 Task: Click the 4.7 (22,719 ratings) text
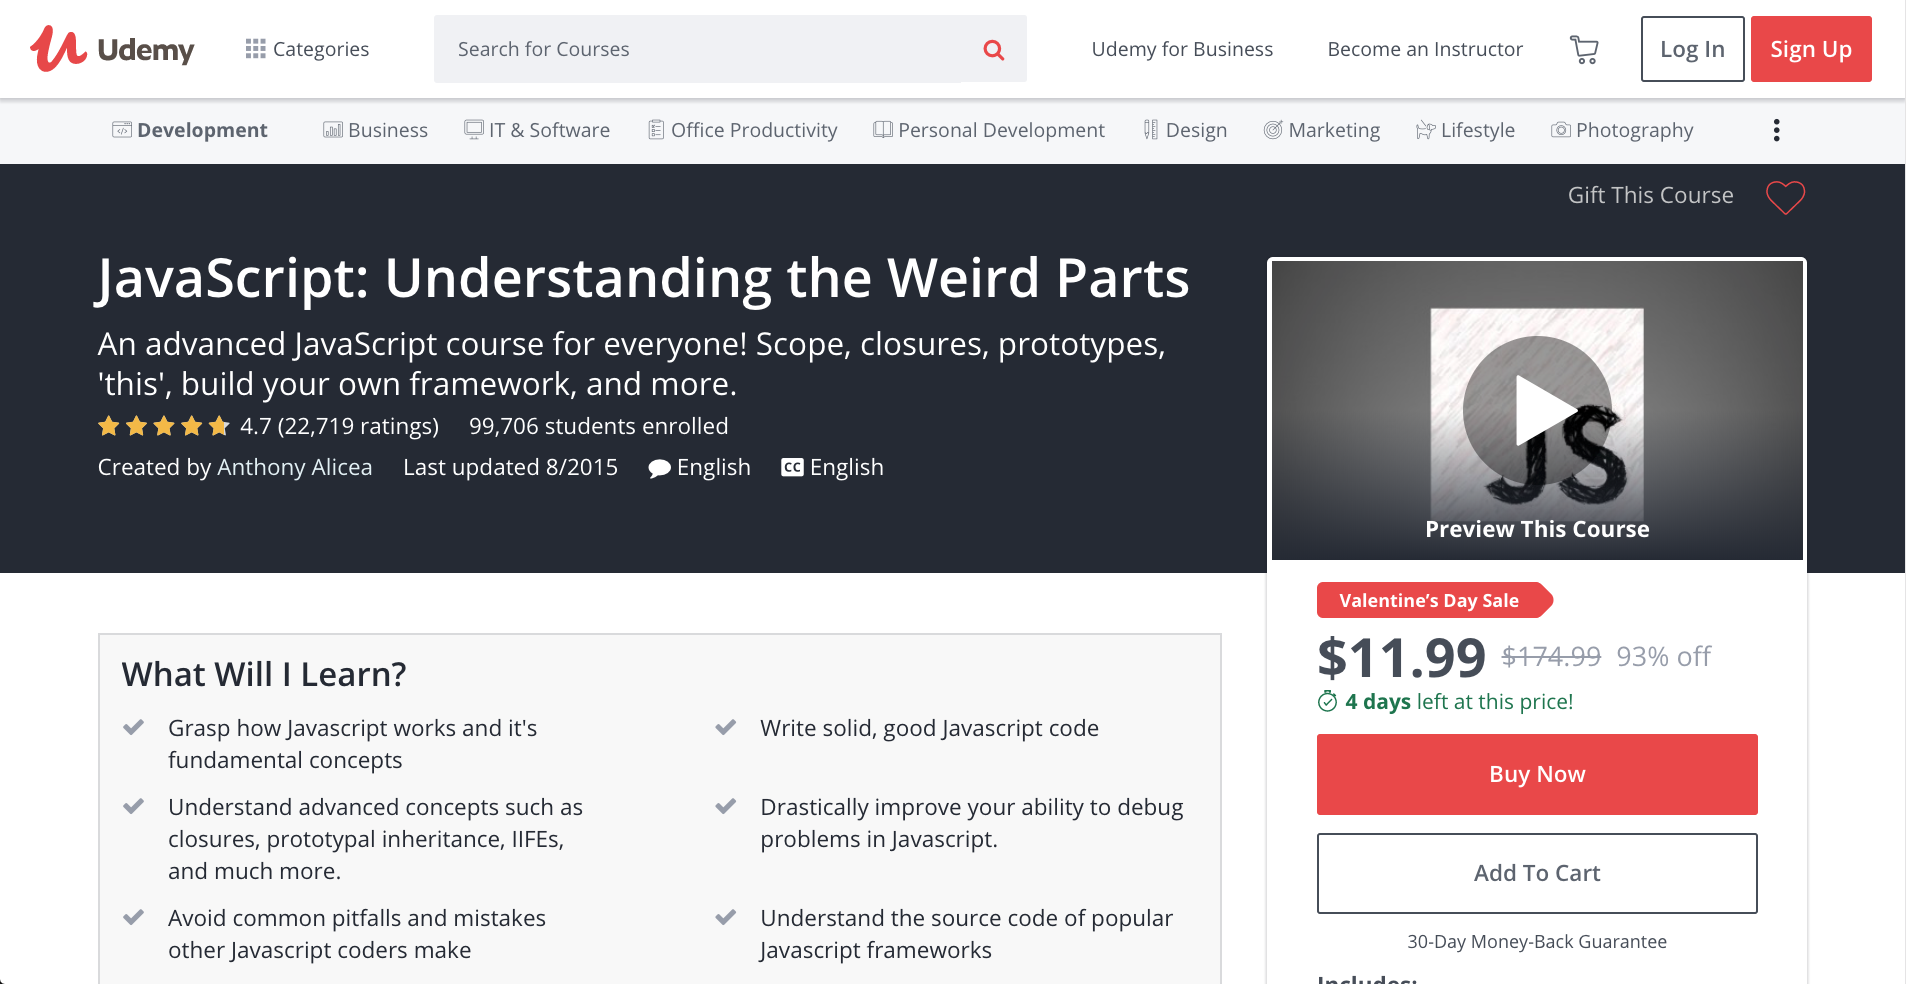point(339,427)
